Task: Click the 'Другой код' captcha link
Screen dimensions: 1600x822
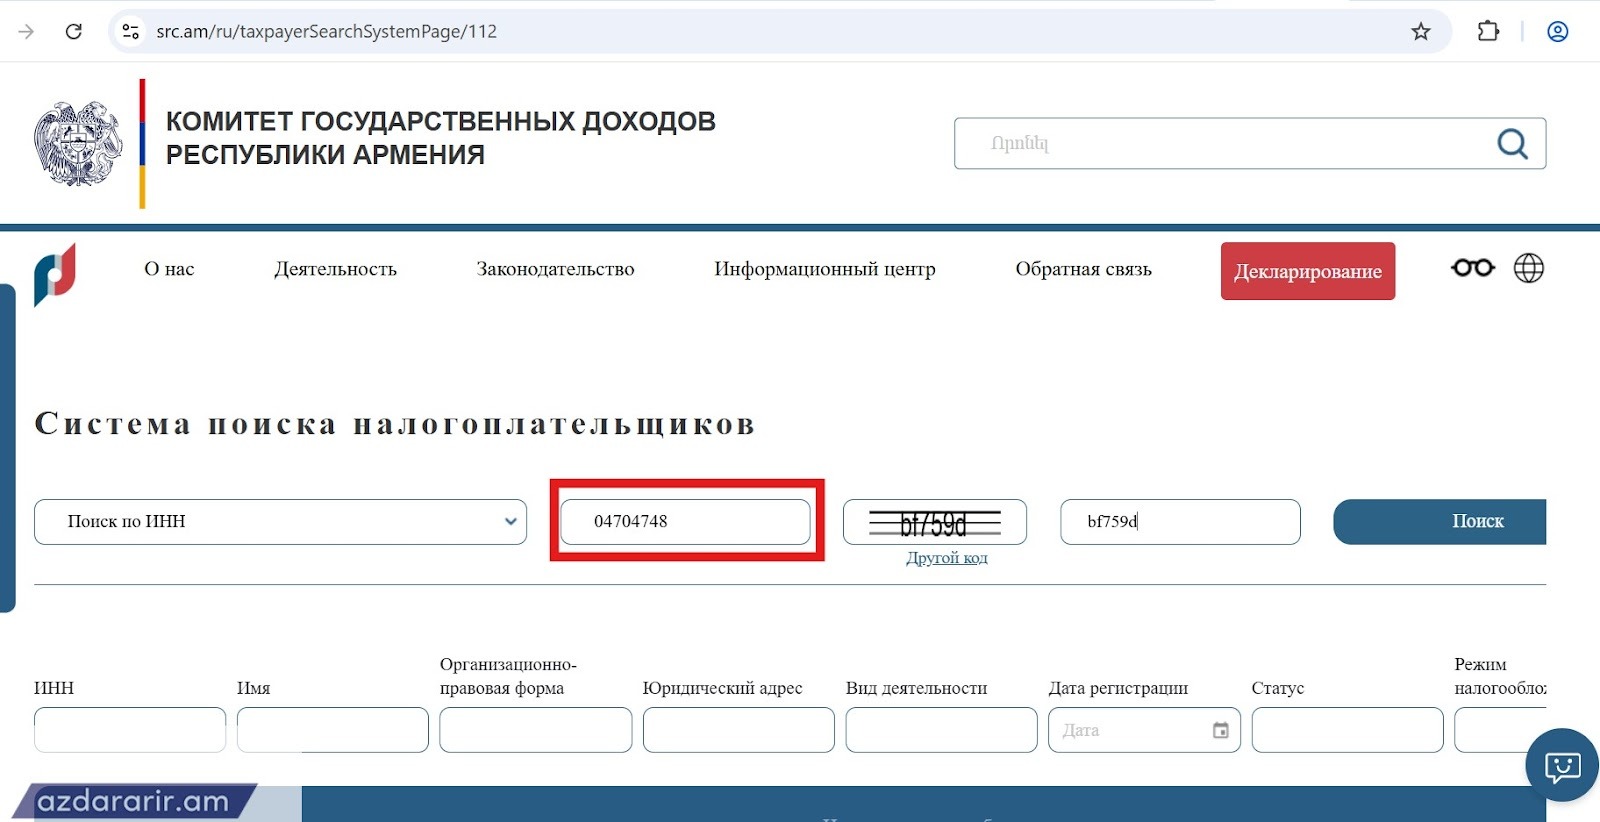Action: coord(946,558)
